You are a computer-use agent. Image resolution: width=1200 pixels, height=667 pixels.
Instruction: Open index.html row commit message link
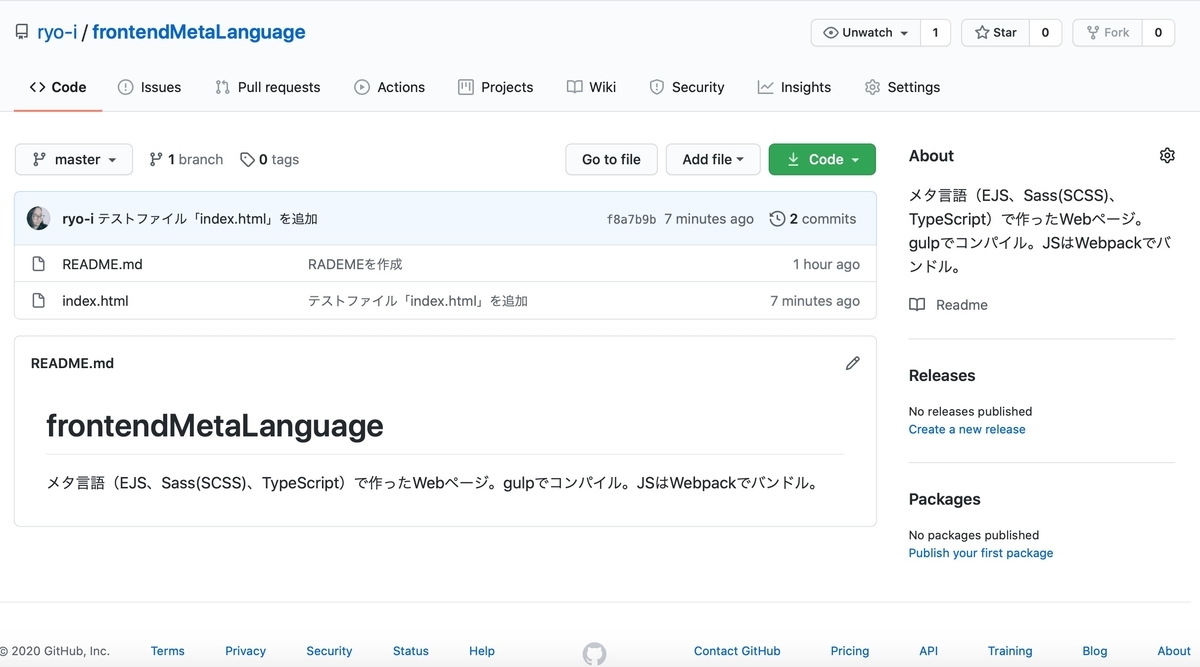tap(418, 300)
